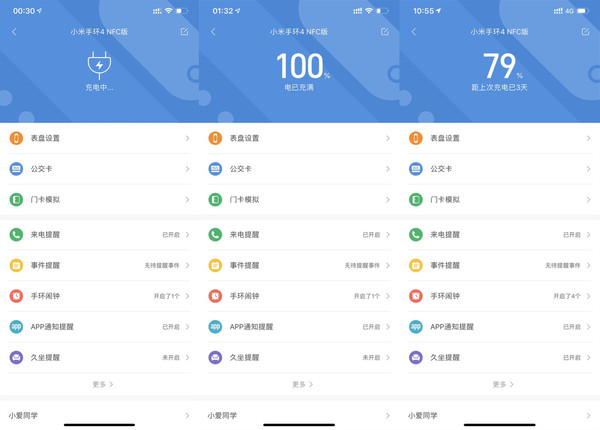This screenshot has width=600, height=430.
Task: Tap edit icon on the charging screen
Action: pyautogui.click(x=184, y=31)
